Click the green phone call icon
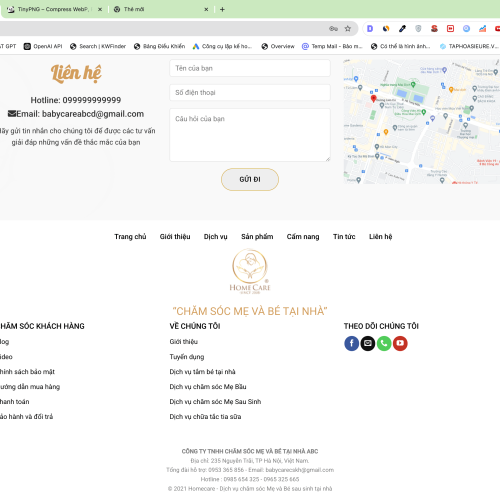The image size is (500, 500). [384, 343]
